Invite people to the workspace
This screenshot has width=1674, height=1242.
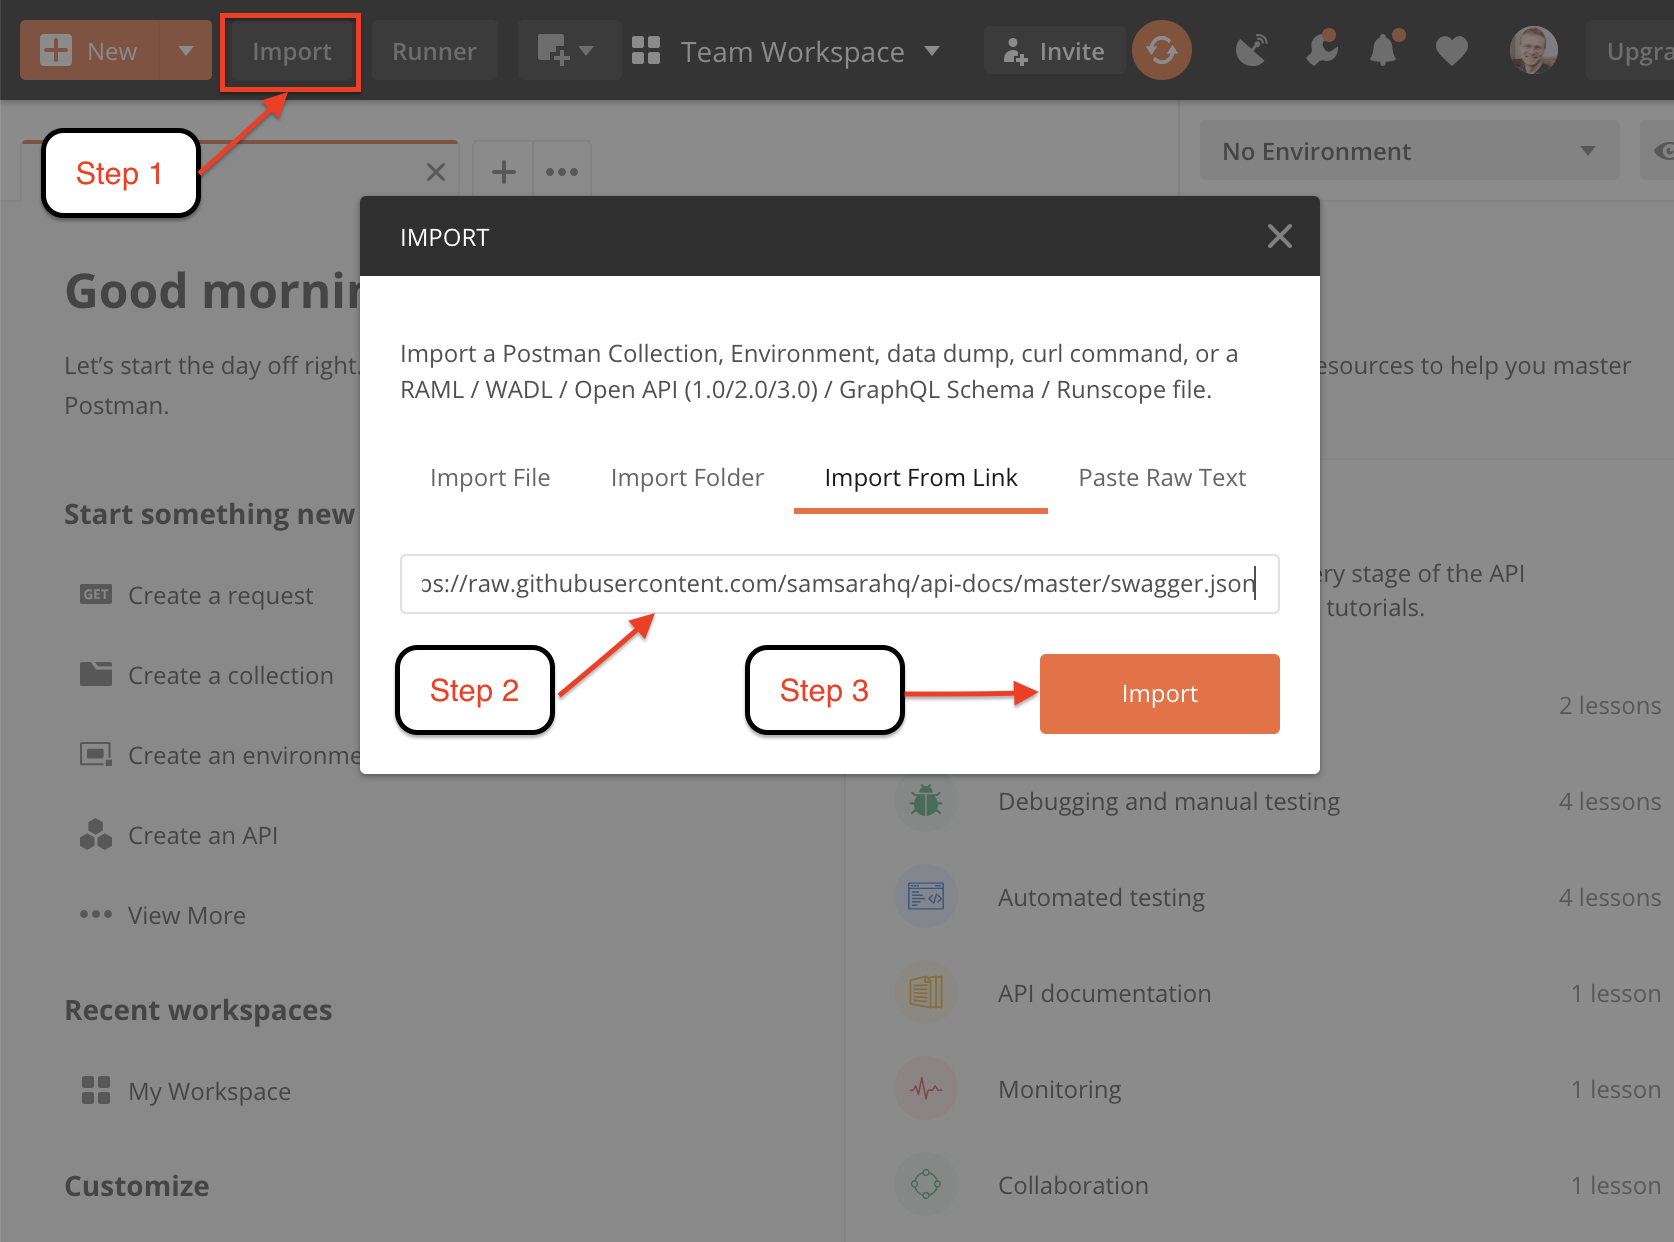click(1054, 51)
